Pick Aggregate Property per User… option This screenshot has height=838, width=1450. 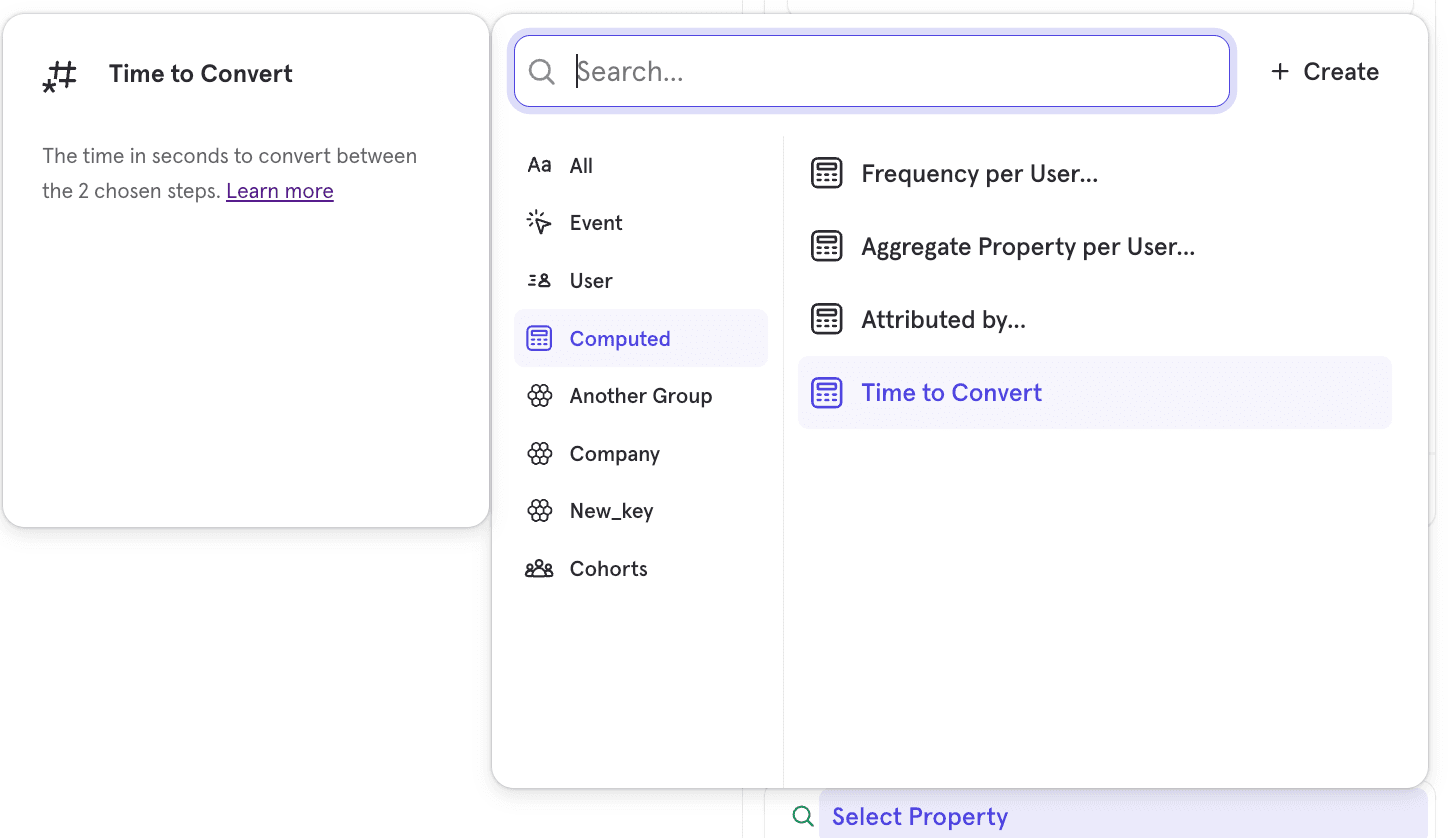click(x=1027, y=247)
